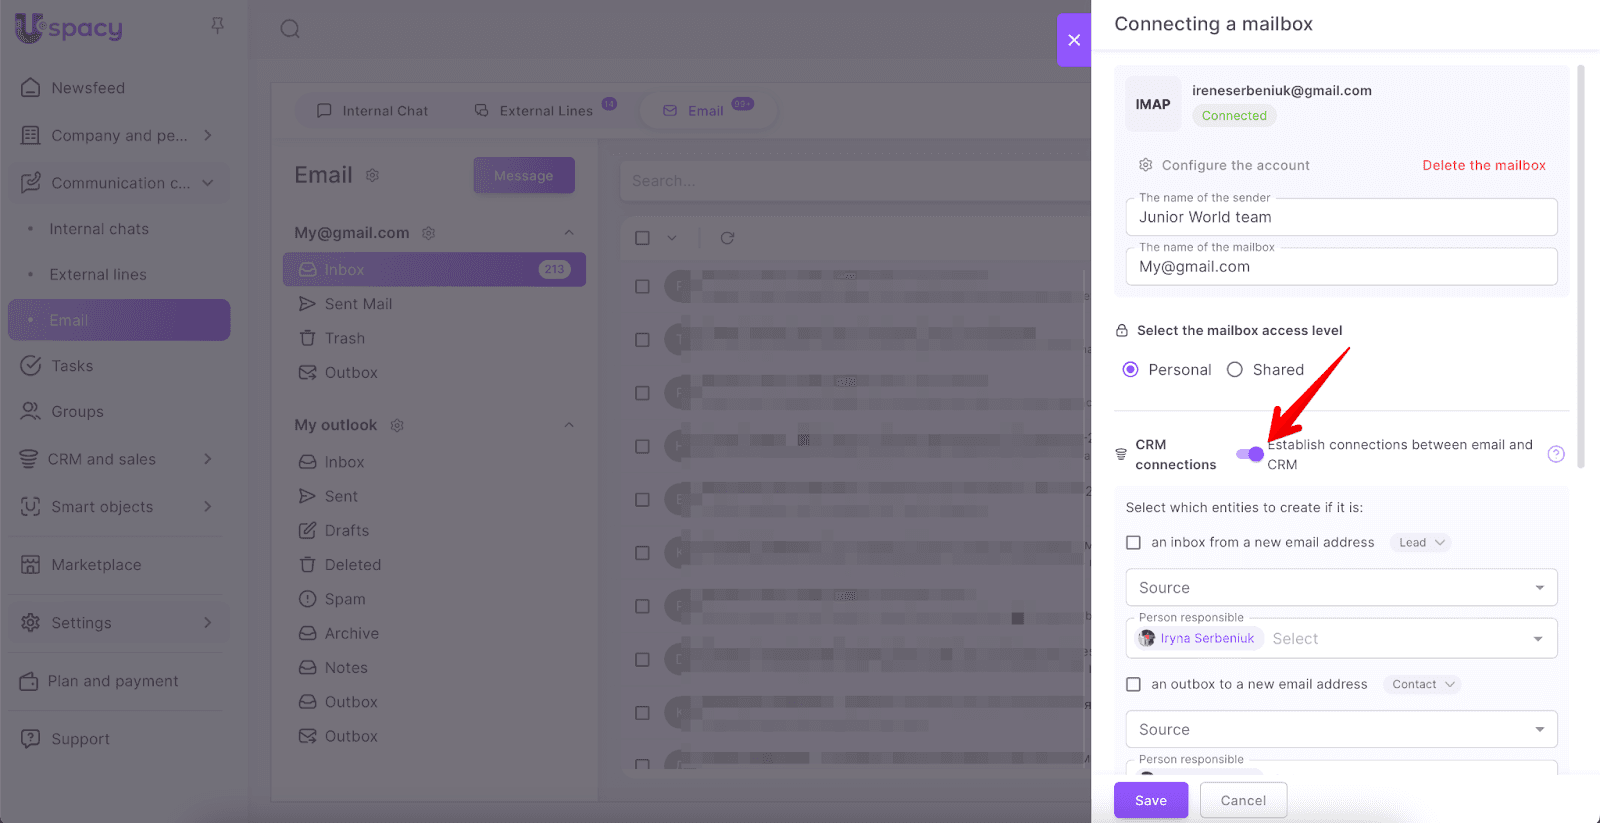Close the Connecting a mailbox panel
1600x823 pixels.
(1073, 40)
